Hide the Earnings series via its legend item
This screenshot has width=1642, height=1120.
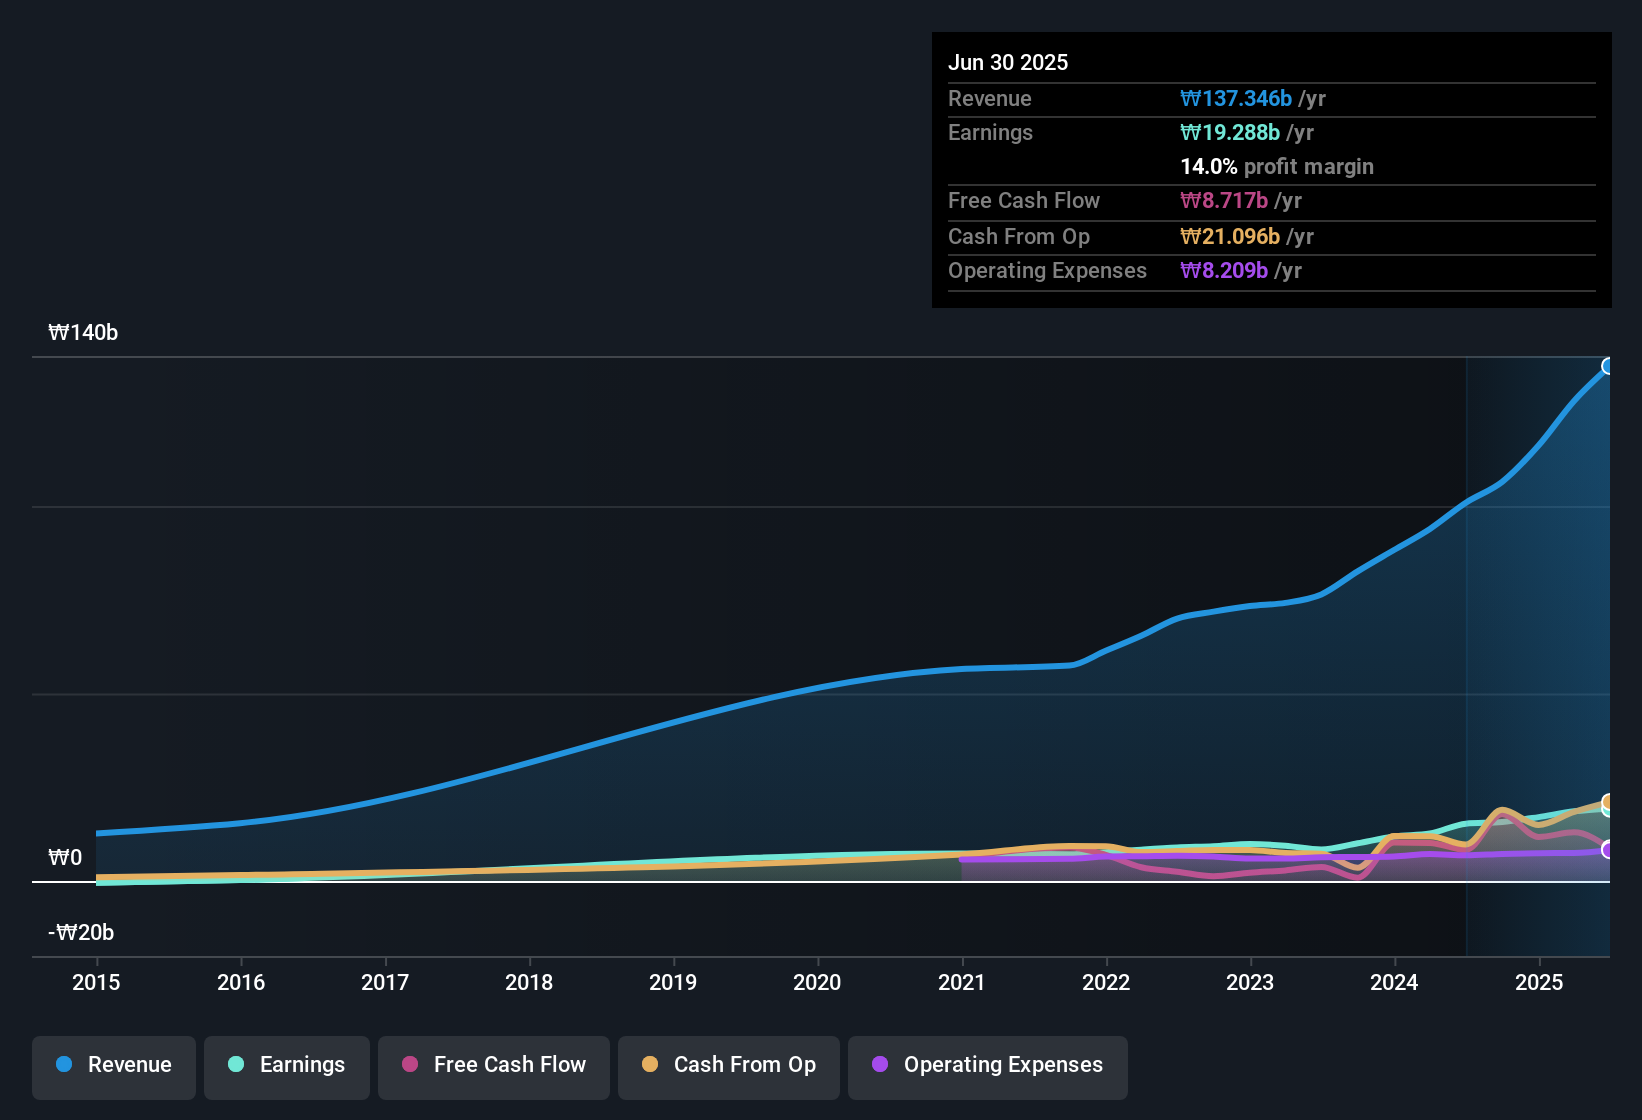286,1066
